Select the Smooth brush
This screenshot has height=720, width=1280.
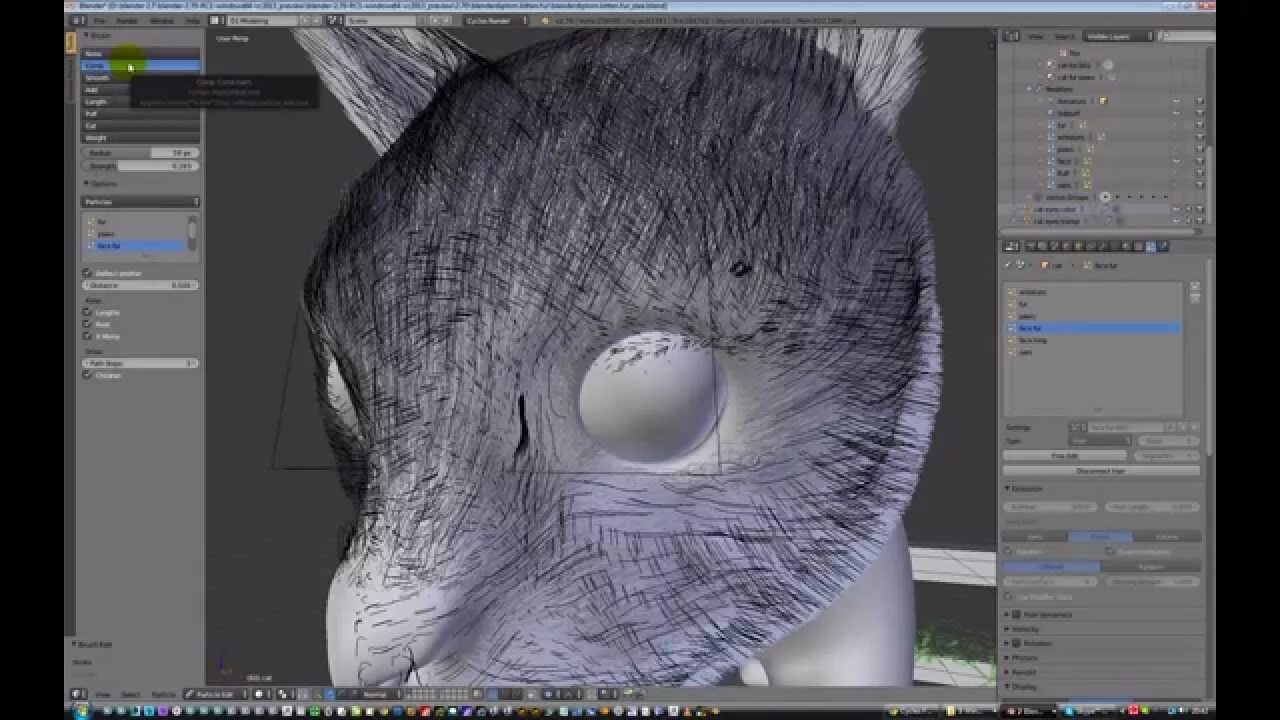(140, 78)
